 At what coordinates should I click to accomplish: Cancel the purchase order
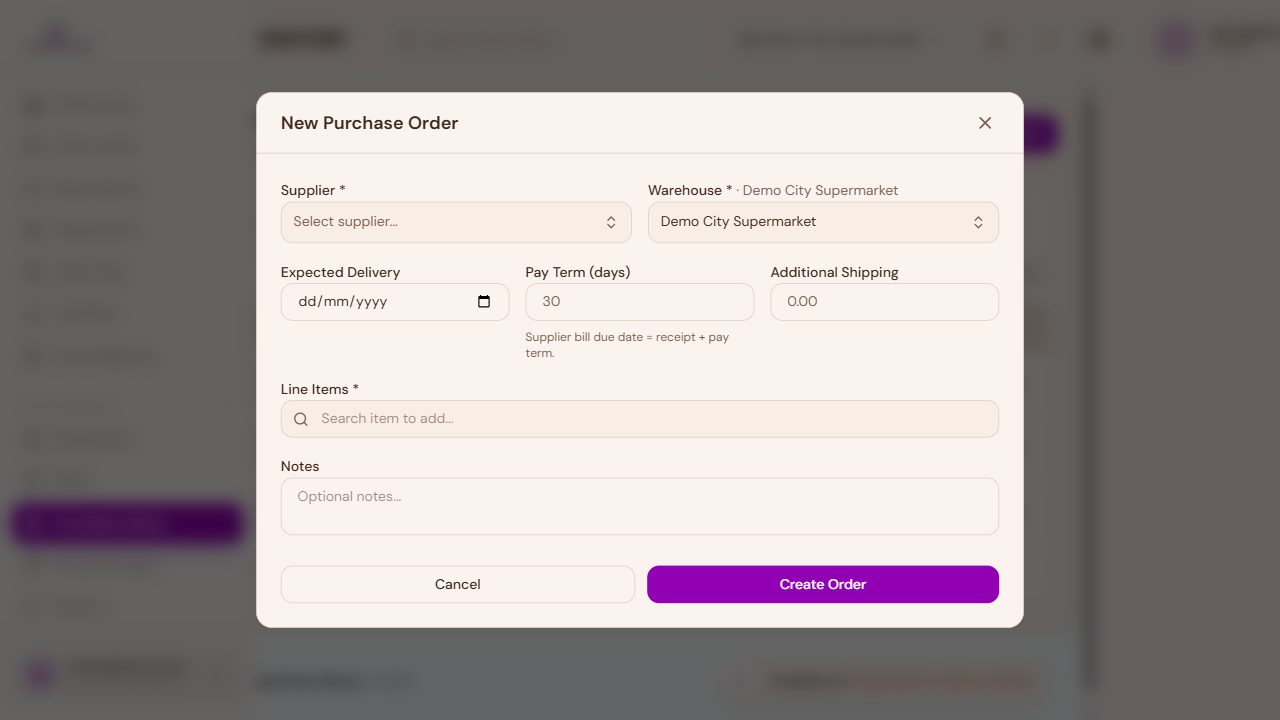(x=458, y=585)
